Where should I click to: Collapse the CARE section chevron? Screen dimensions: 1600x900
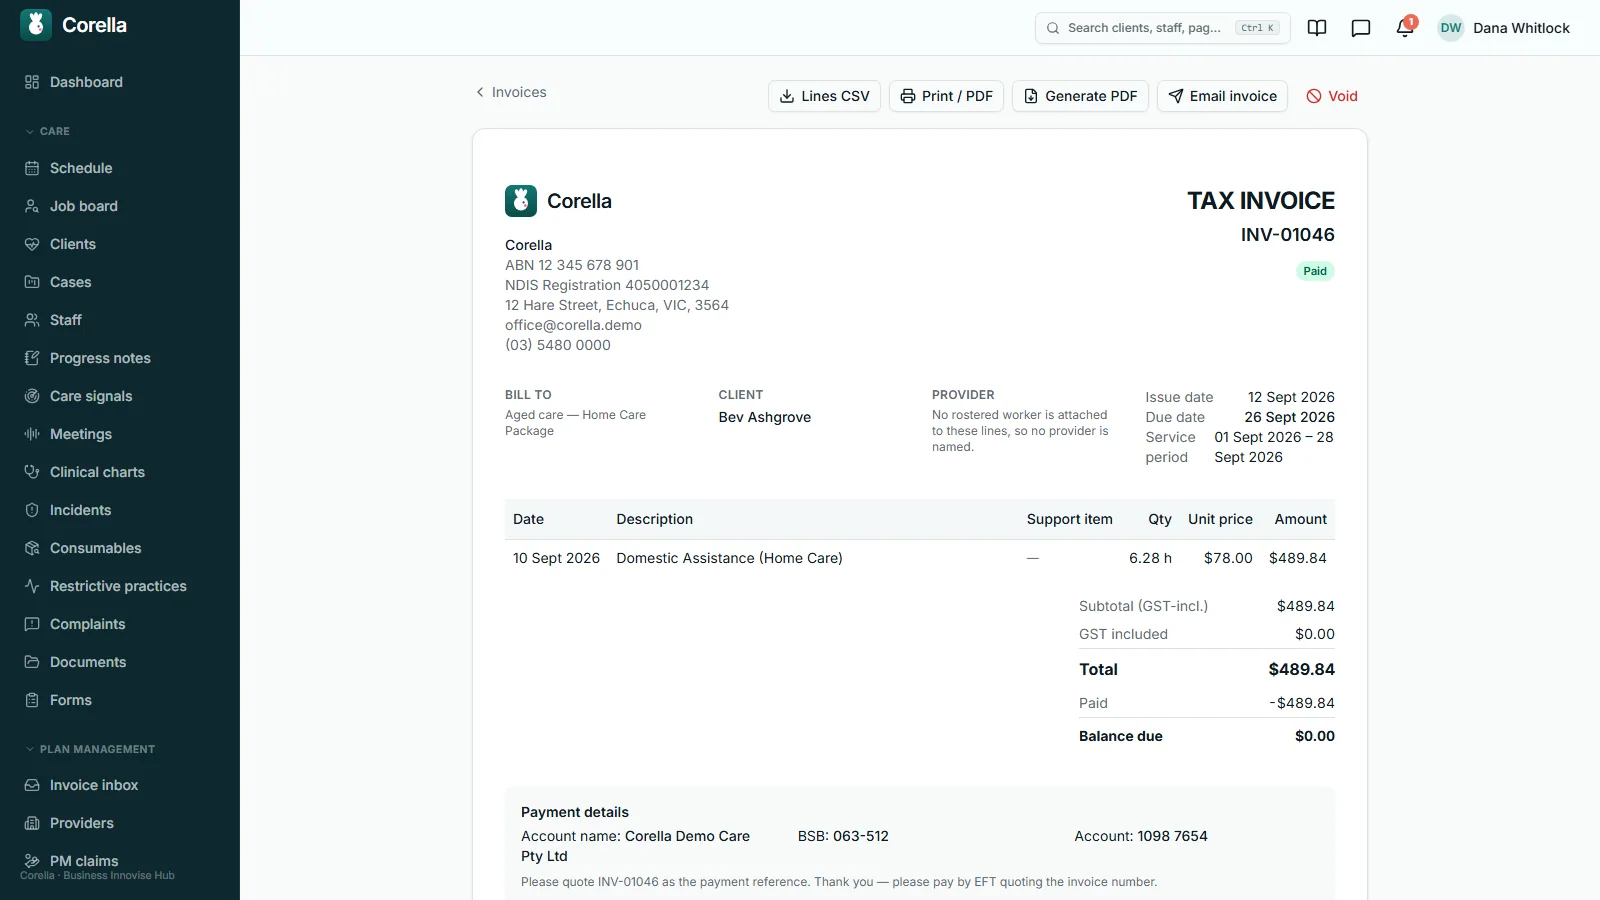(x=30, y=131)
